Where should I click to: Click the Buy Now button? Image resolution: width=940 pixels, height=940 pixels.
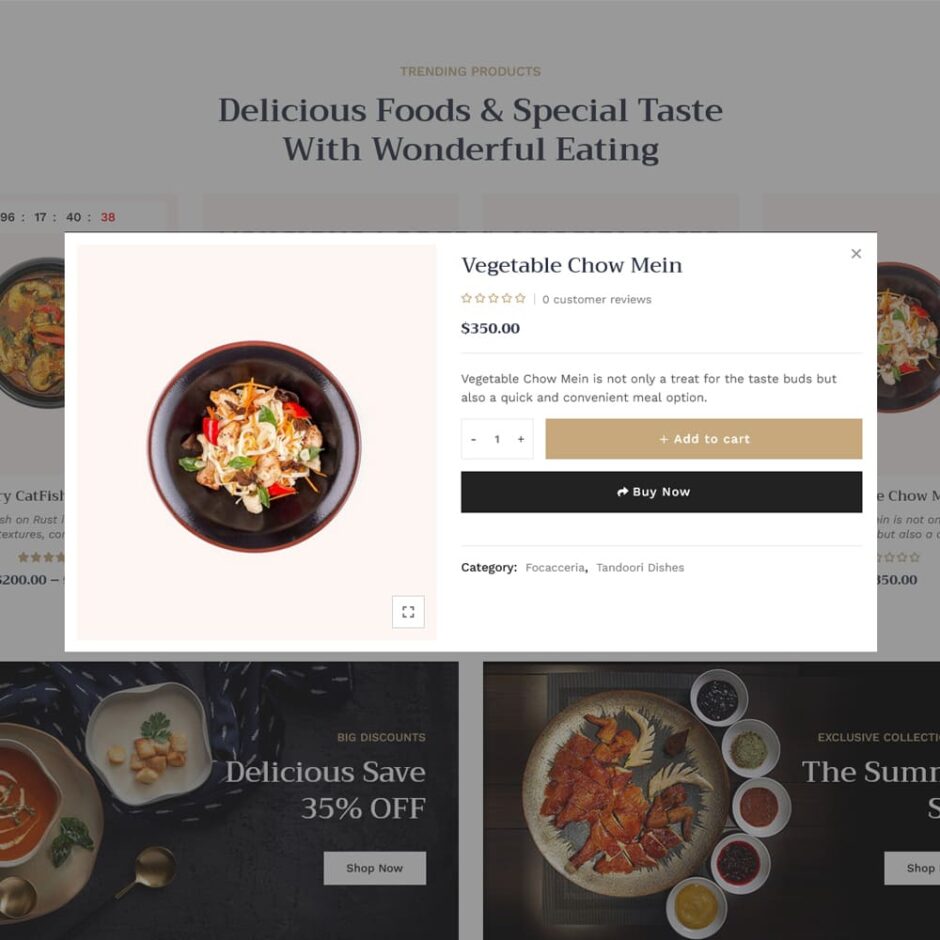pyautogui.click(x=661, y=492)
